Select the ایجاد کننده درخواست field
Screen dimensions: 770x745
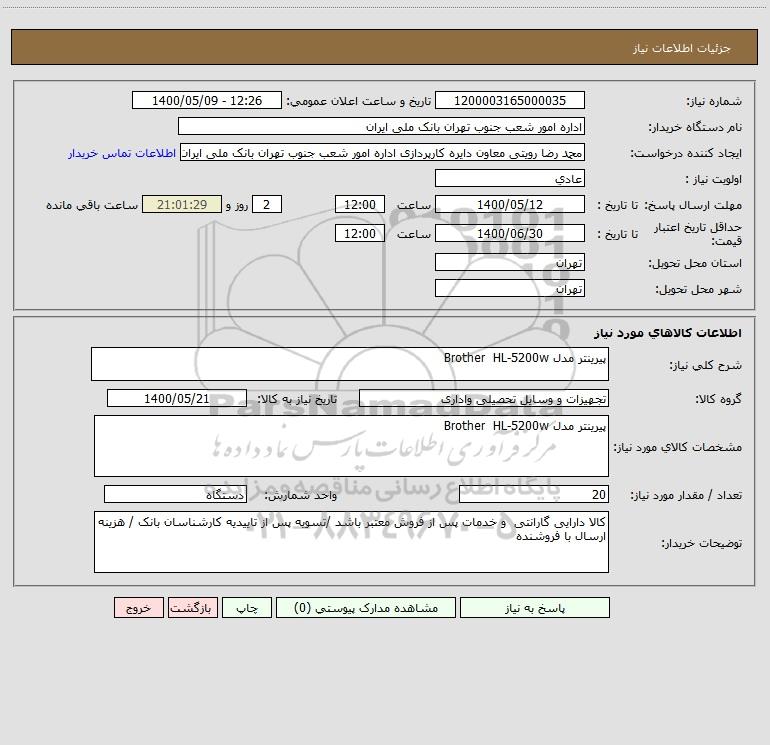click(383, 152)
